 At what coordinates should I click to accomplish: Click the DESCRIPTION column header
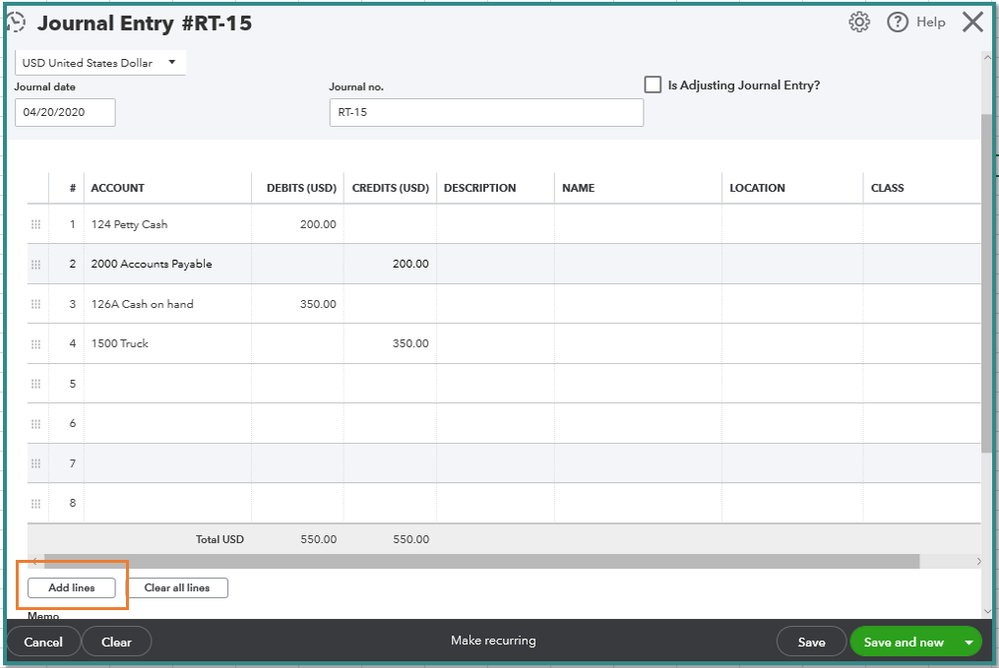(480, 188)
